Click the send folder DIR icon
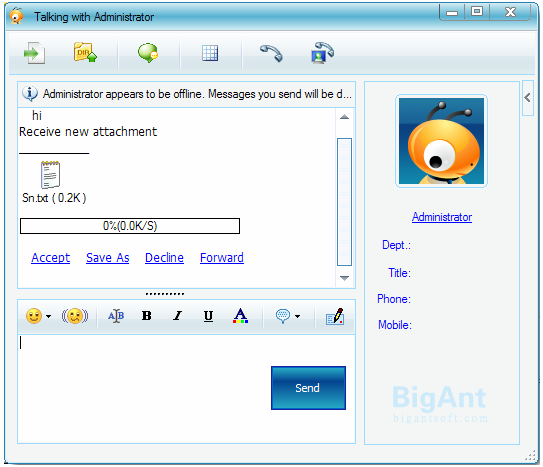Screen dimensions: 543x467 85,52
